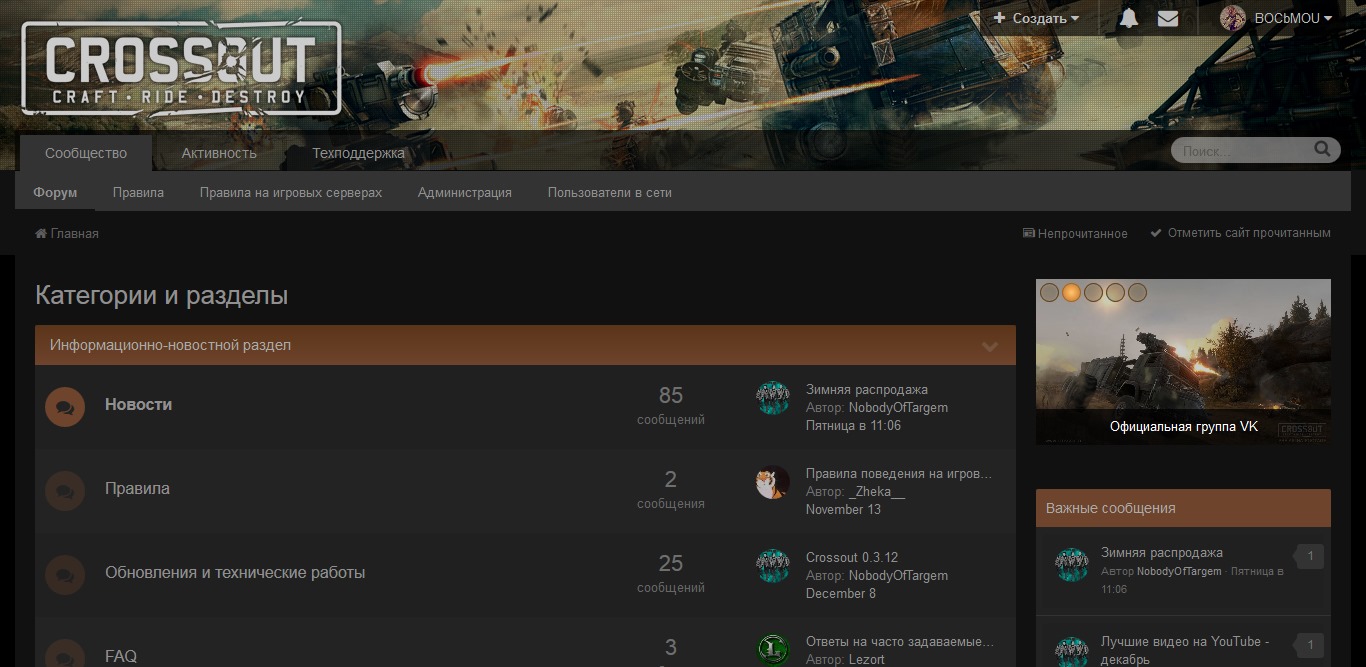Click the FAQ forum bubble icon

click(x=65, y=652)
